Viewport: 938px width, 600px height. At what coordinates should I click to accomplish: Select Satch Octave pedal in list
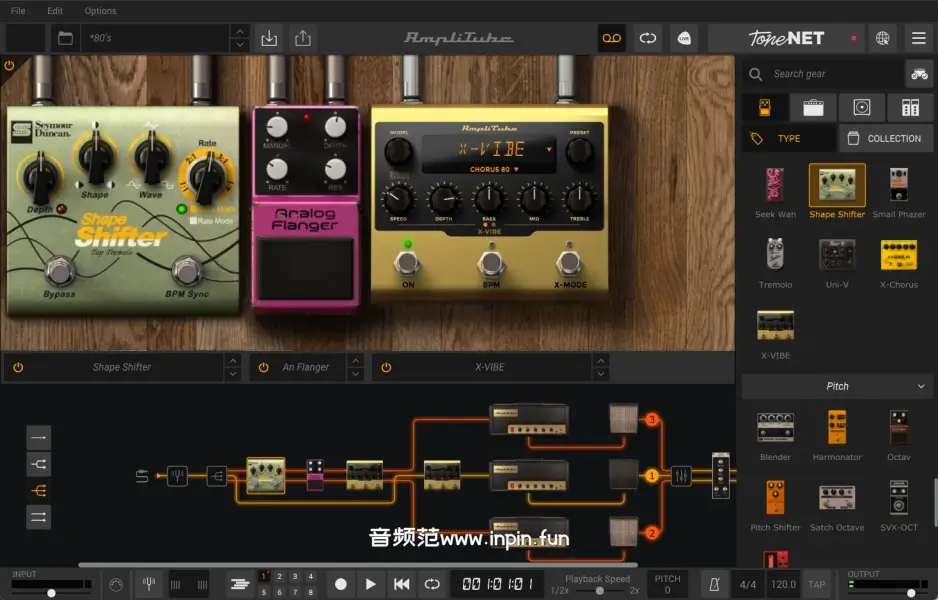point(837,505)
